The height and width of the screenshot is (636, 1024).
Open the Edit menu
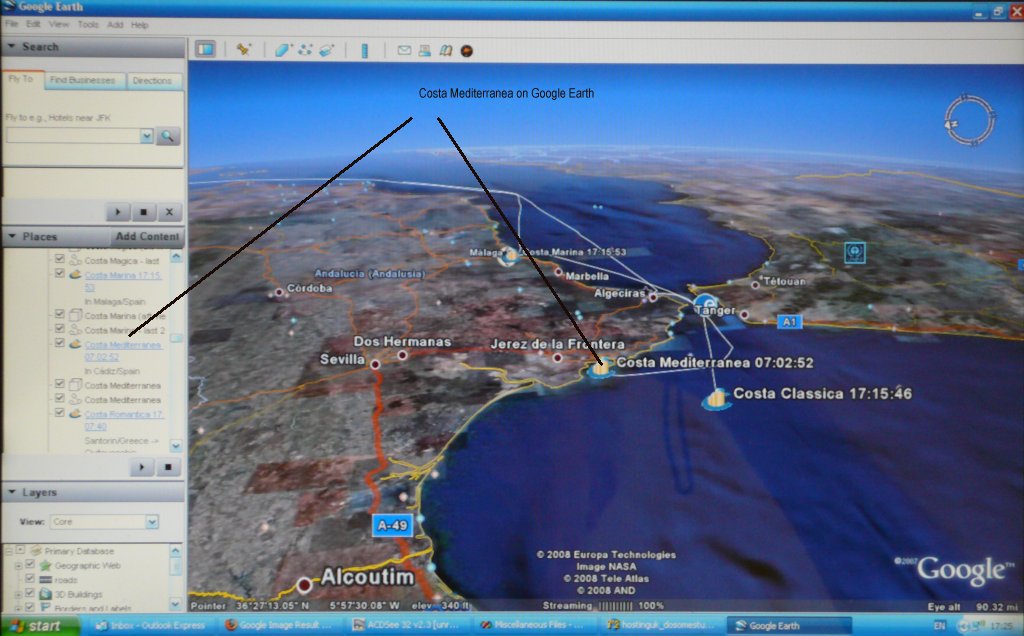click(33, 24)
